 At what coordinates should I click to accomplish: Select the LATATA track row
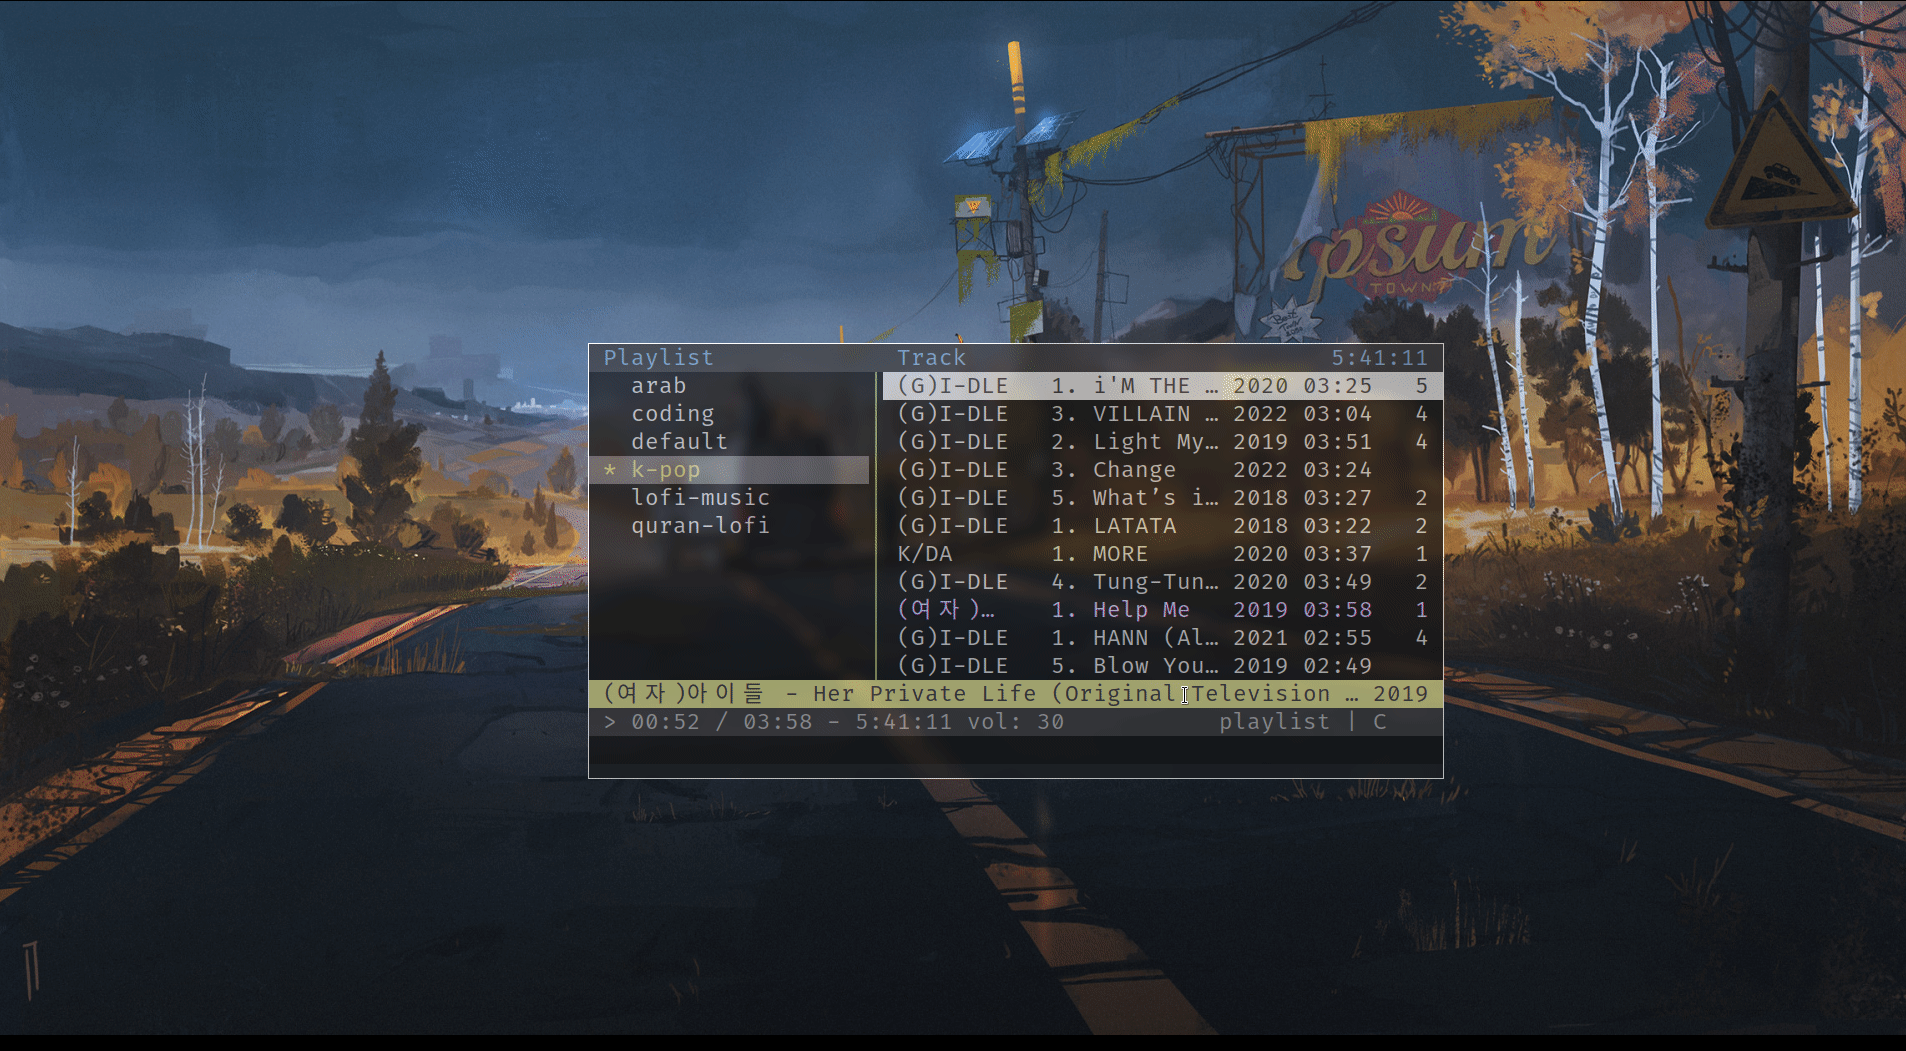[x=1162, y=526]
